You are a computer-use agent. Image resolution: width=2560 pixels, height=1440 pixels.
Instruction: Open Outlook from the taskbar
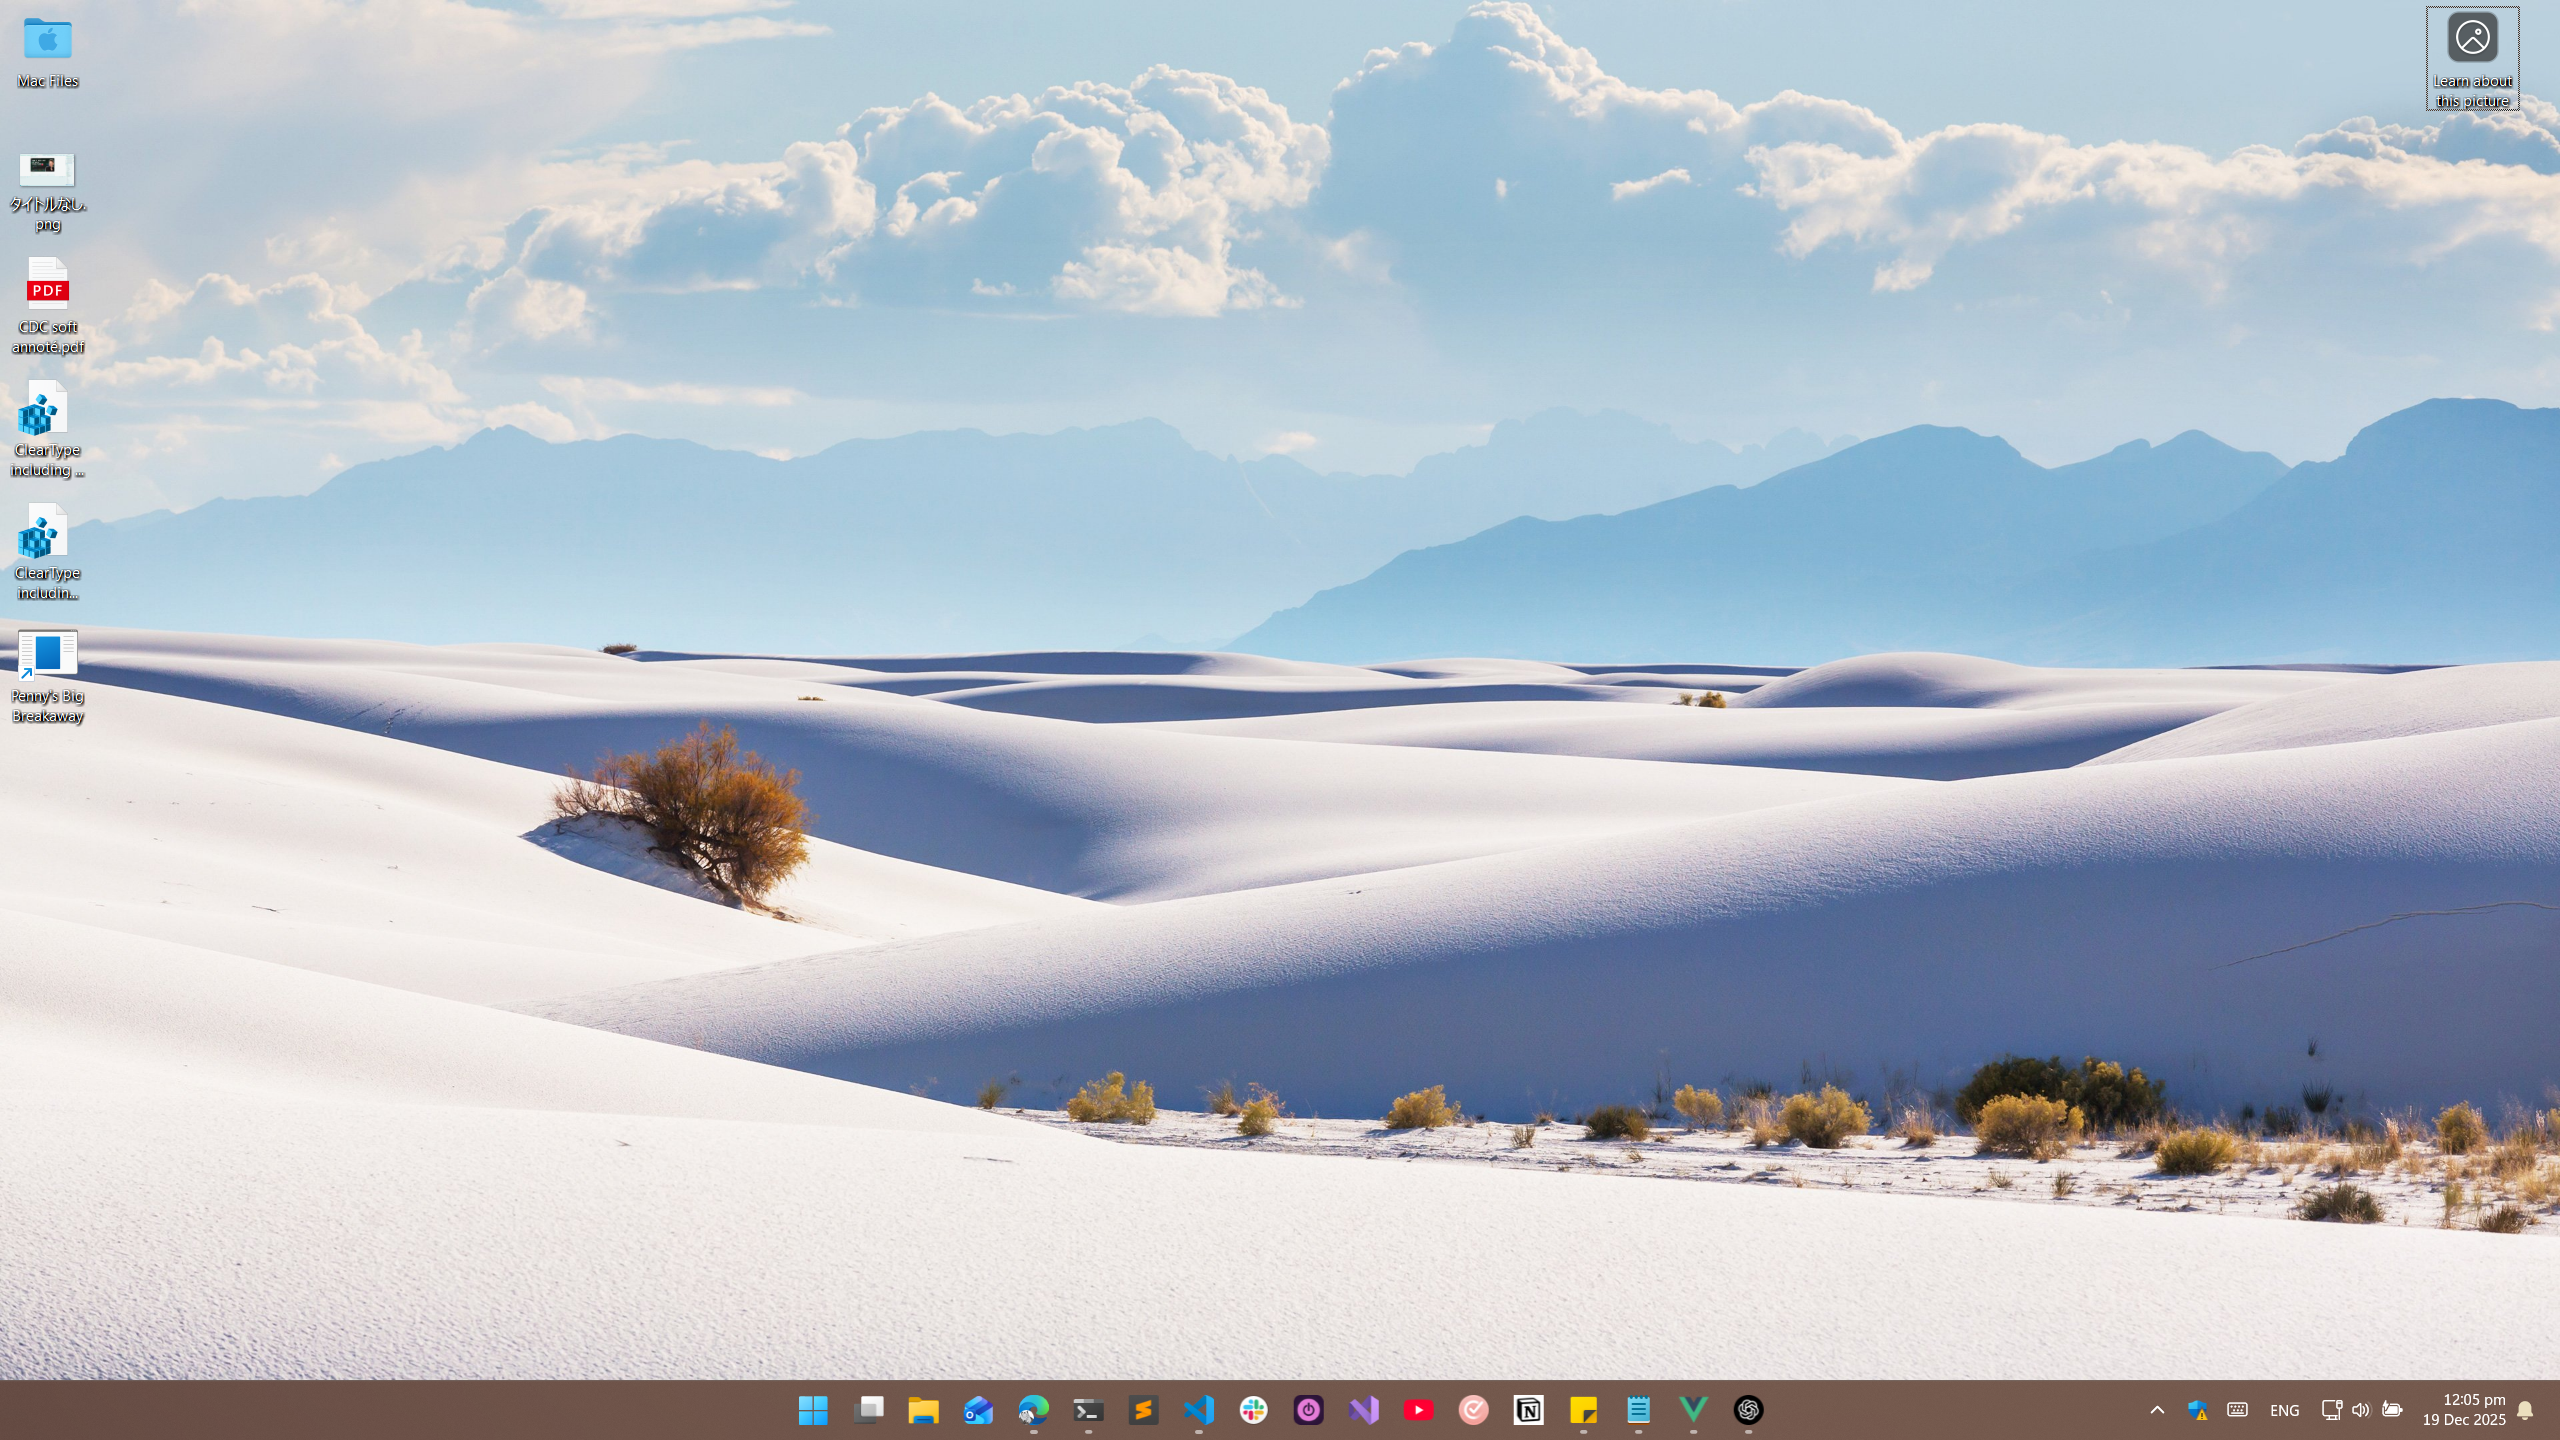(x=978, y=1410)
